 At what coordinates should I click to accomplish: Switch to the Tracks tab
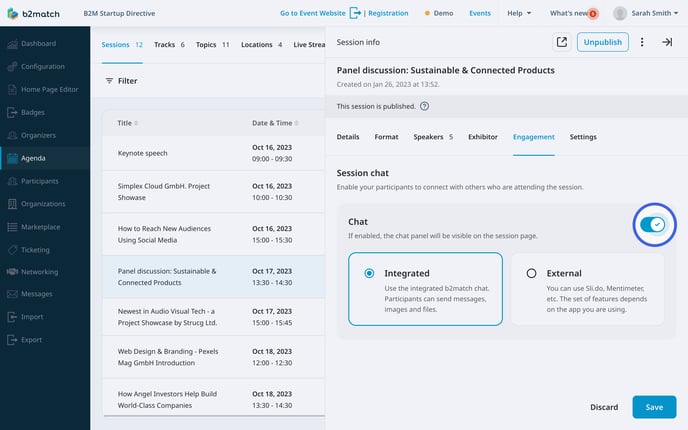(x=169, y=45)
